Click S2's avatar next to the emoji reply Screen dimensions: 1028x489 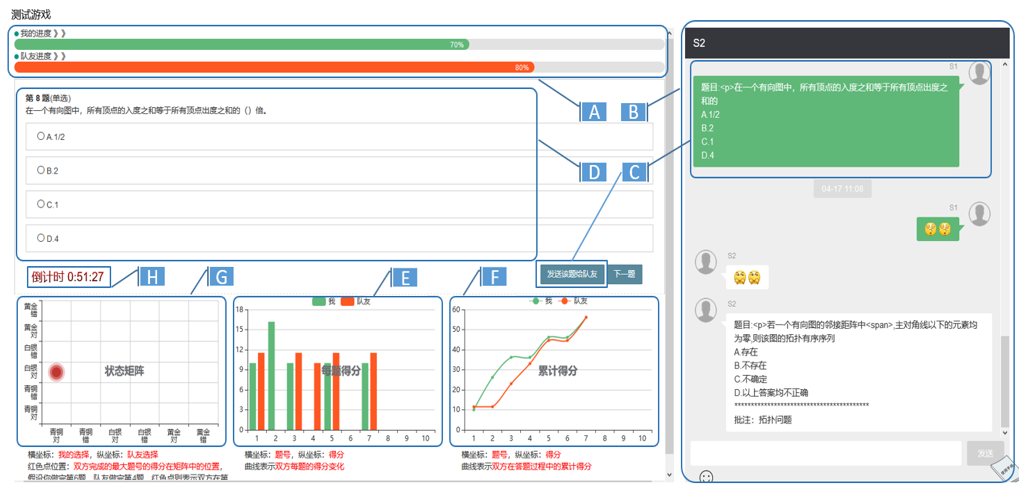click(706, 262)
